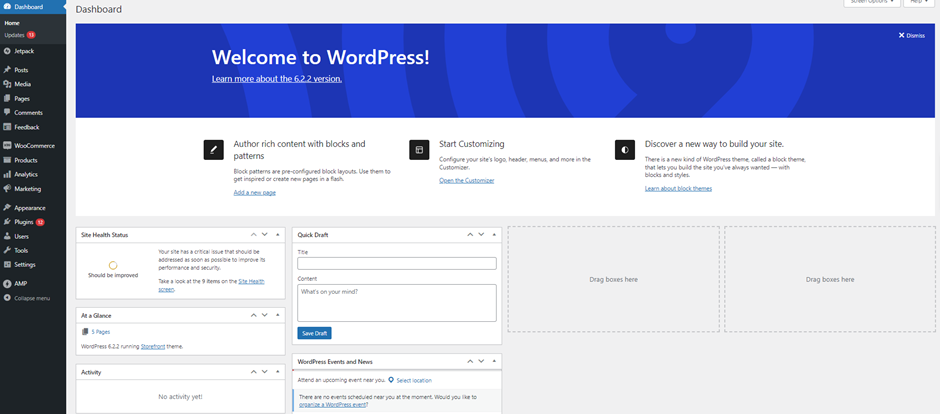The height and width of the screenshot is (414, 940).
Task: Open the Customizer link
Action: (x=466, y=180)
